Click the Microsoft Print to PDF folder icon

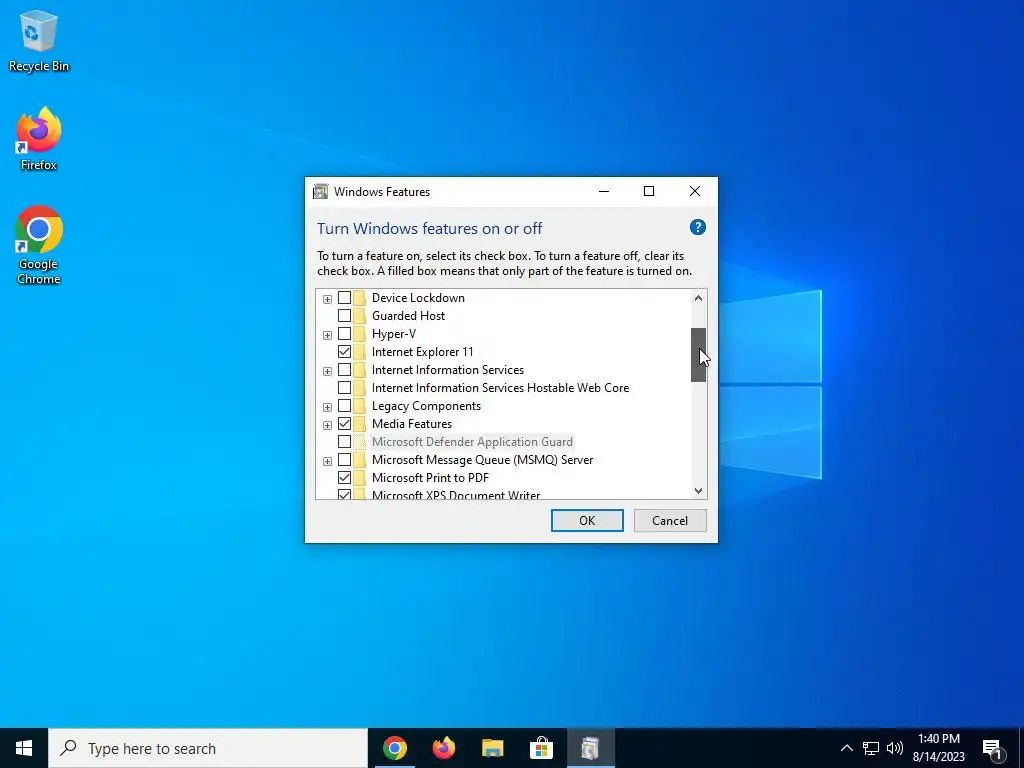pyautogui.click(x=359, y=477)
